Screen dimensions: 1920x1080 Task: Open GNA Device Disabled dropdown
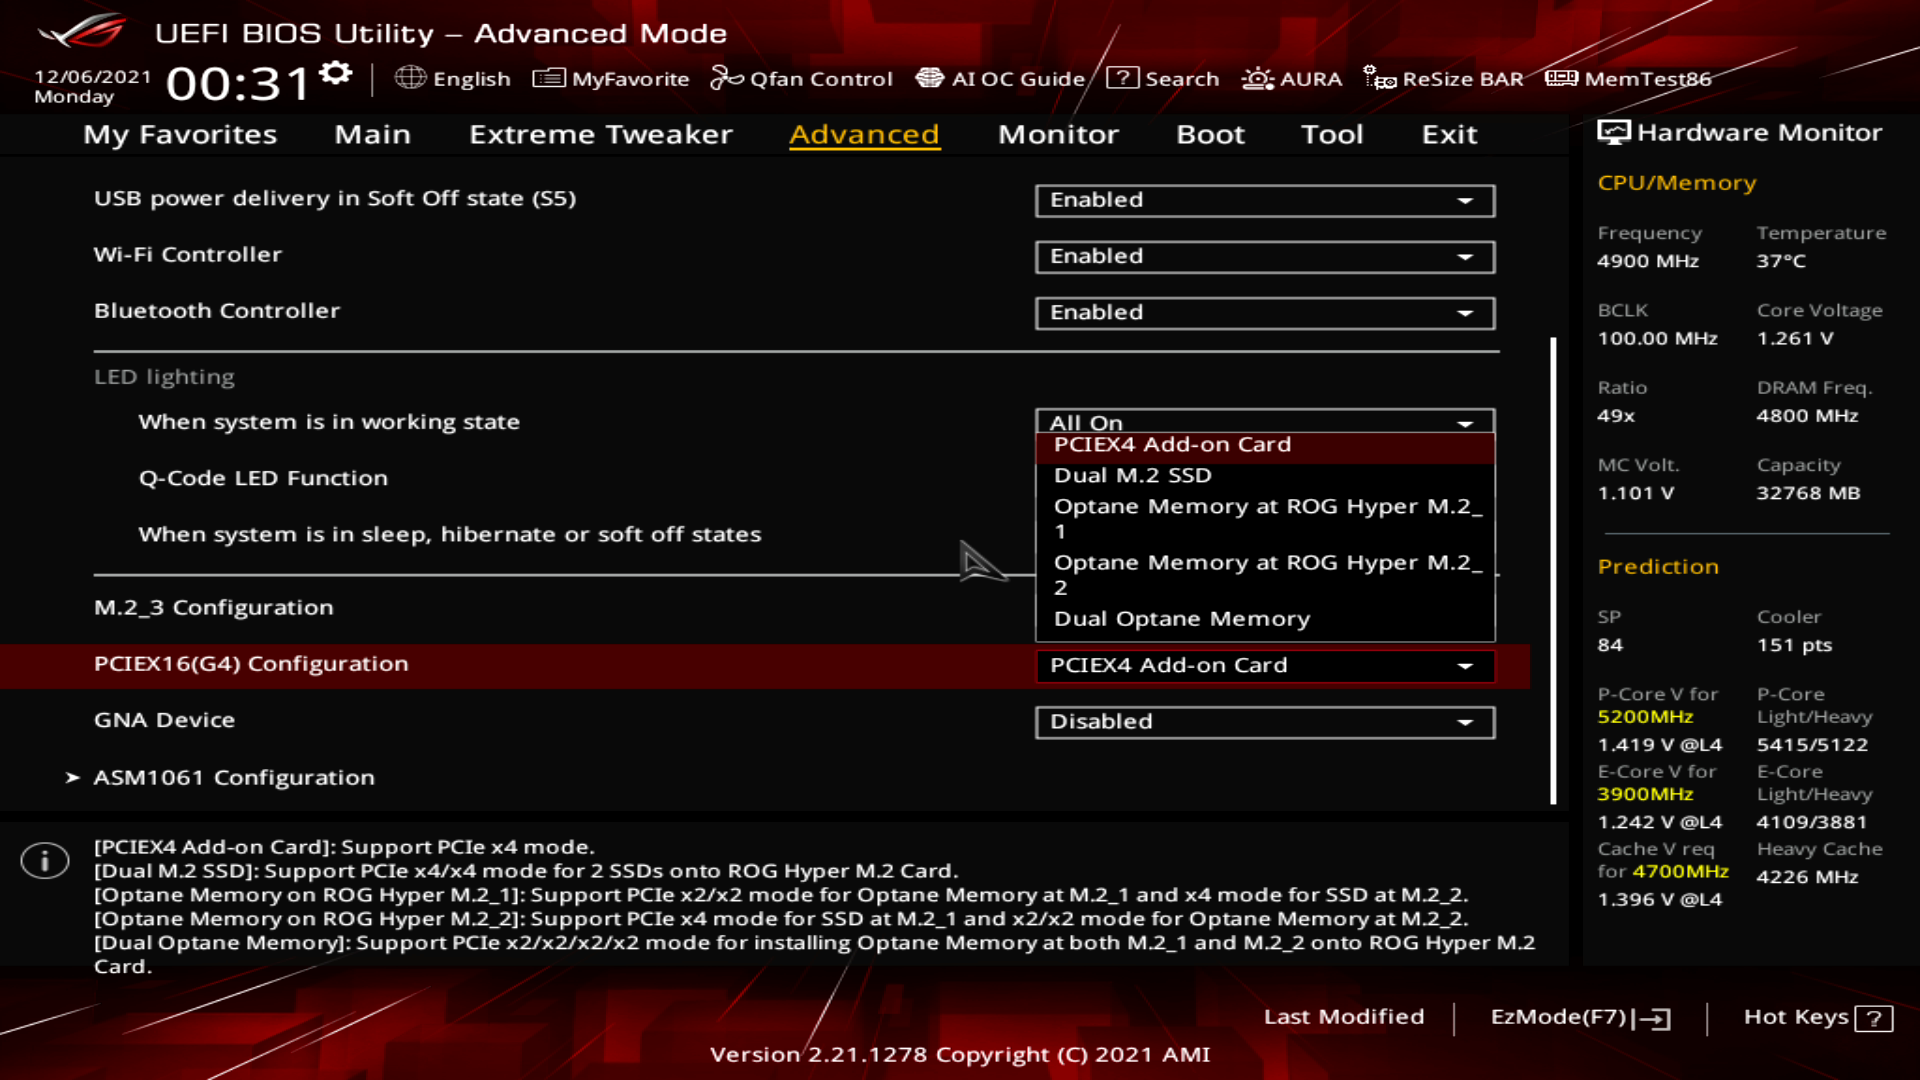pos(1264,722)
